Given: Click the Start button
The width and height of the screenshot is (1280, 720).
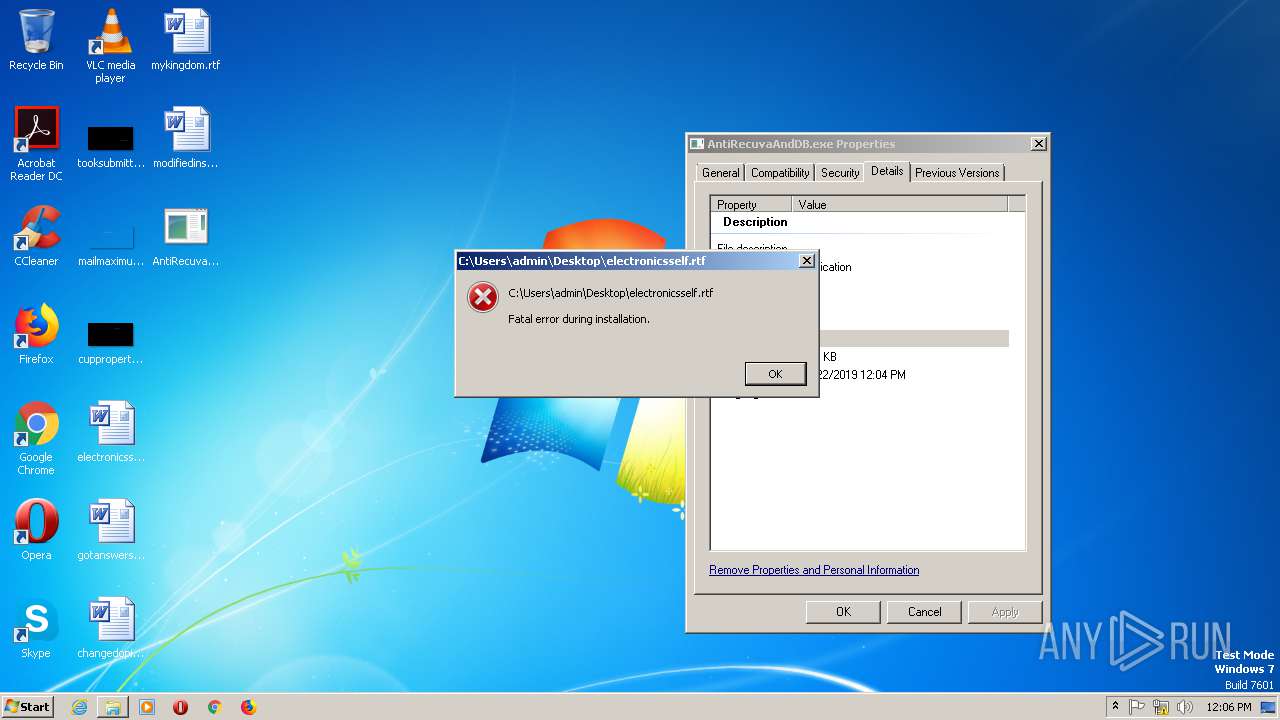Looking at the screenshot, I should 28,707.
